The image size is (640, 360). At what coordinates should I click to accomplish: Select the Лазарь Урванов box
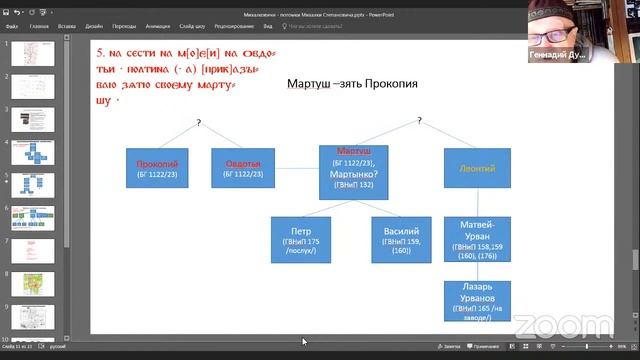477,301
